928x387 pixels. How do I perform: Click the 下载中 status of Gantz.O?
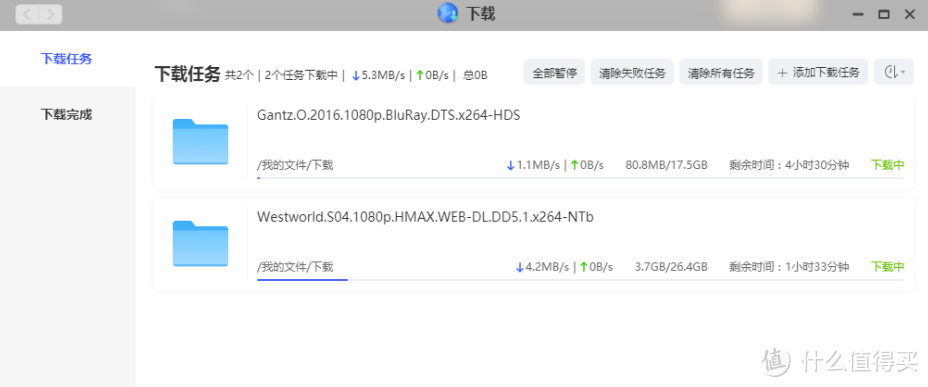pos(887,165)
